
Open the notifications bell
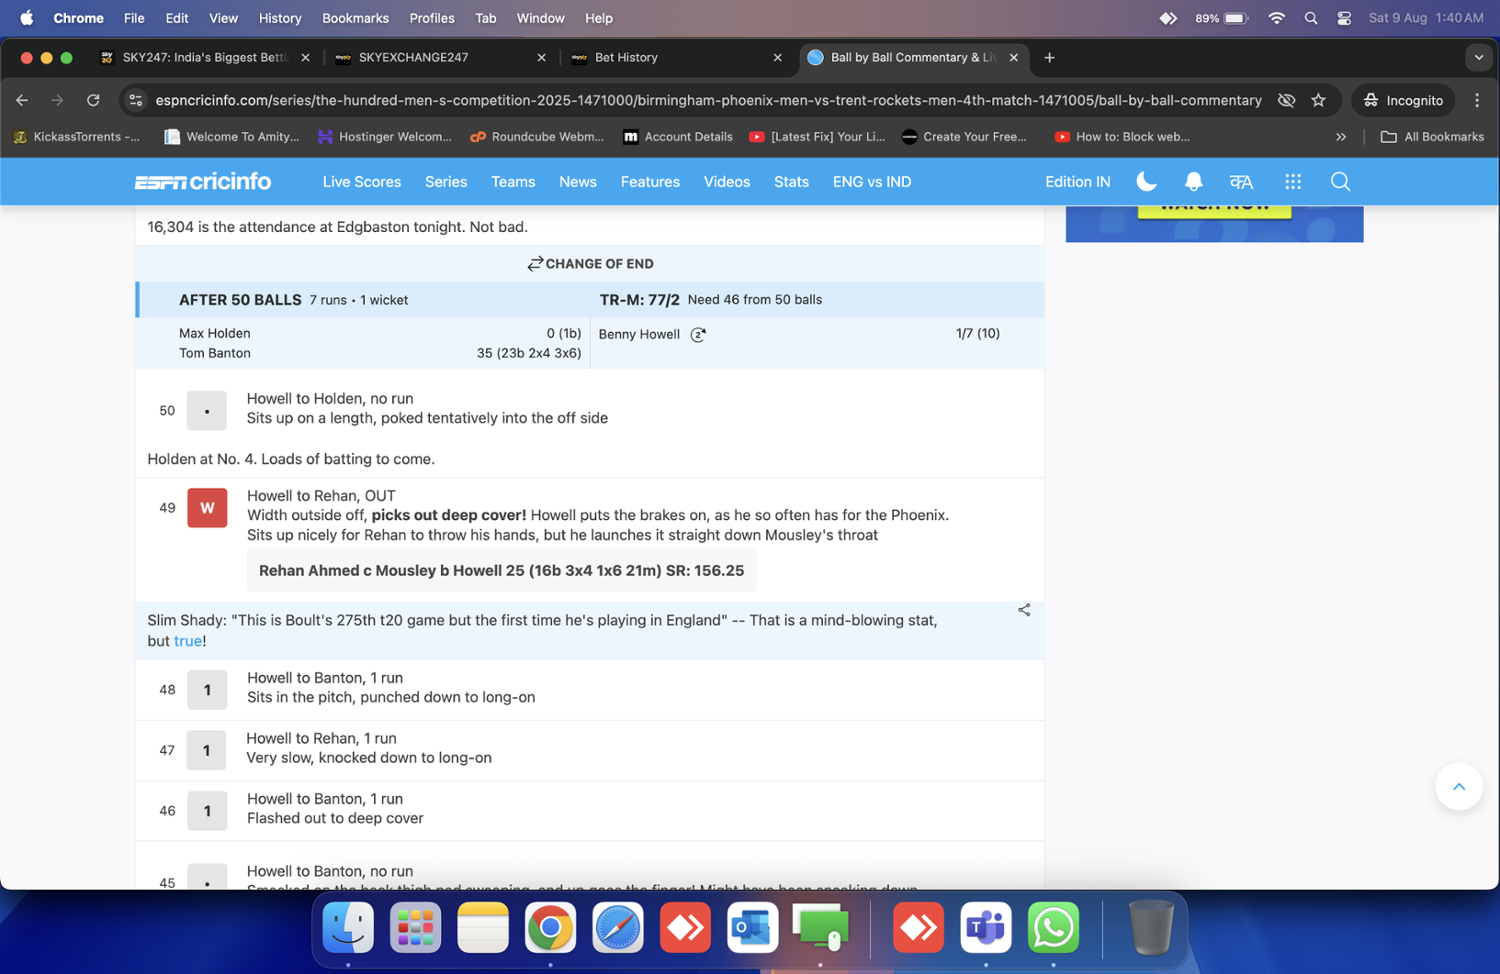(1193, 182)
